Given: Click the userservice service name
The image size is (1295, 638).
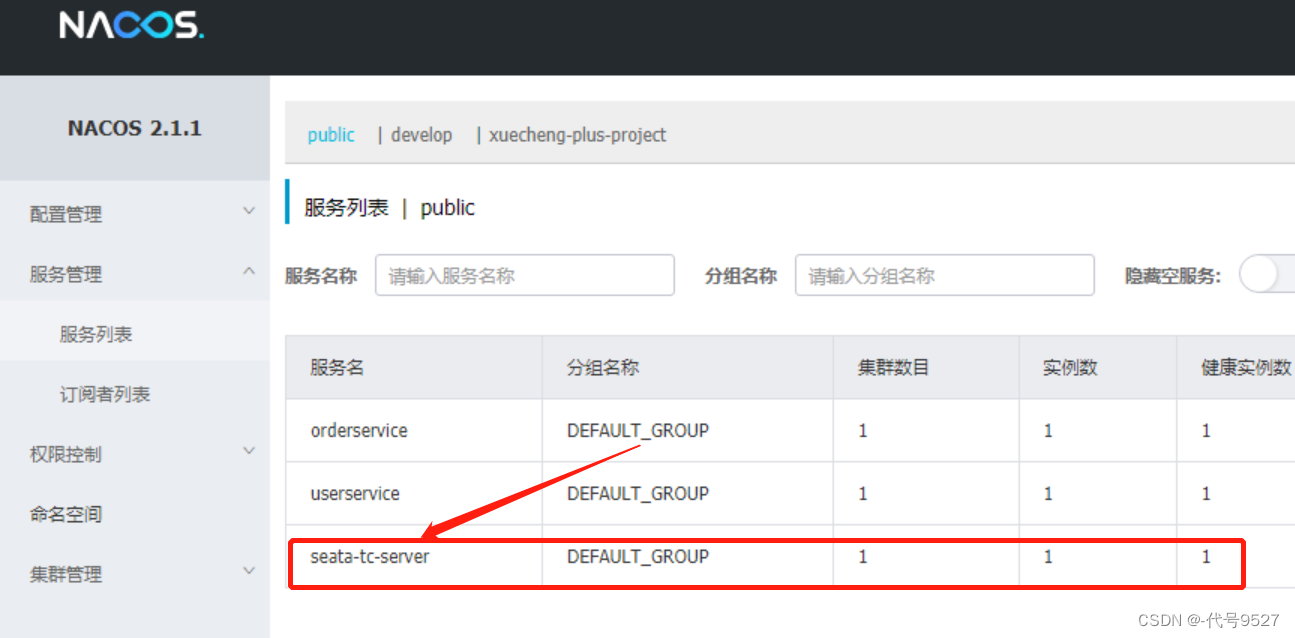Looking at the screenshot, I should pyautogui.click(x=355, y=494).
